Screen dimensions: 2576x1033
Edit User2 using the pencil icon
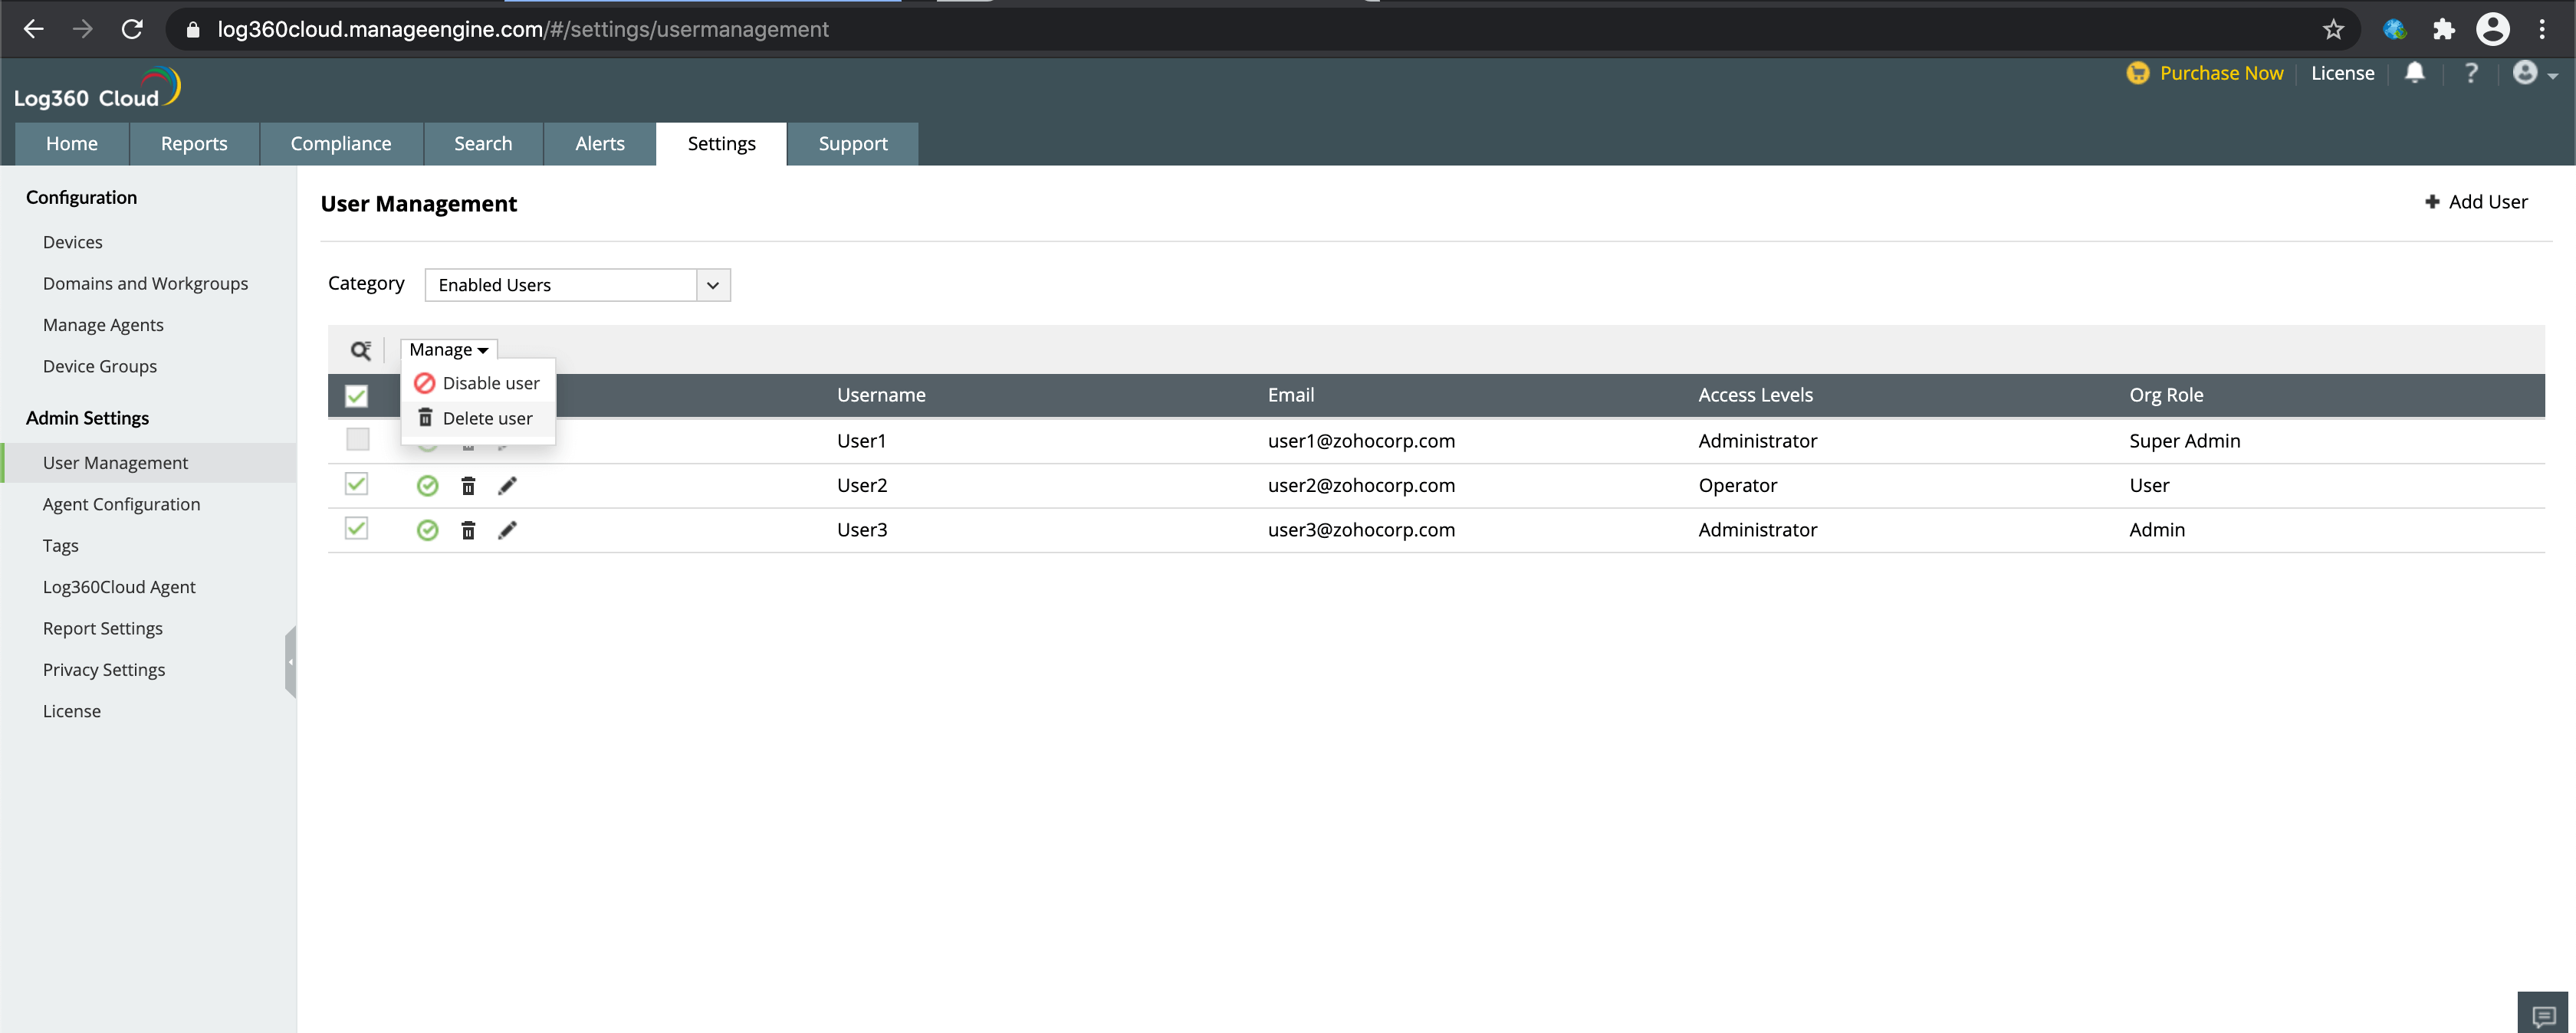(x=508, y=485)
